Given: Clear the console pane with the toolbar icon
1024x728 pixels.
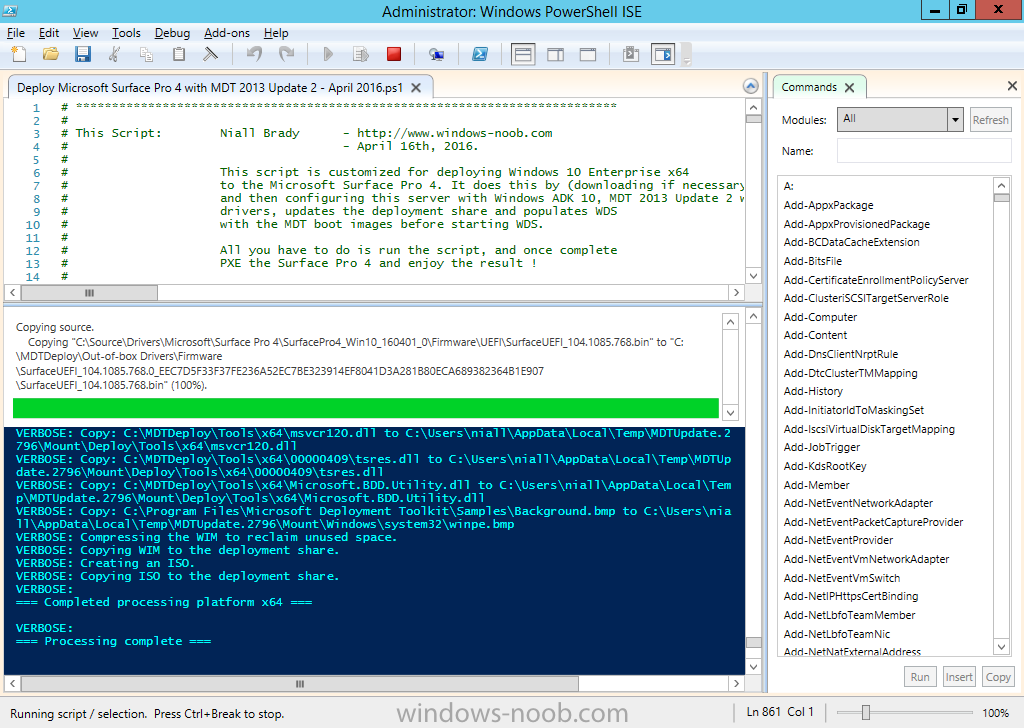Looking at the screenshot, I should 210,54.
